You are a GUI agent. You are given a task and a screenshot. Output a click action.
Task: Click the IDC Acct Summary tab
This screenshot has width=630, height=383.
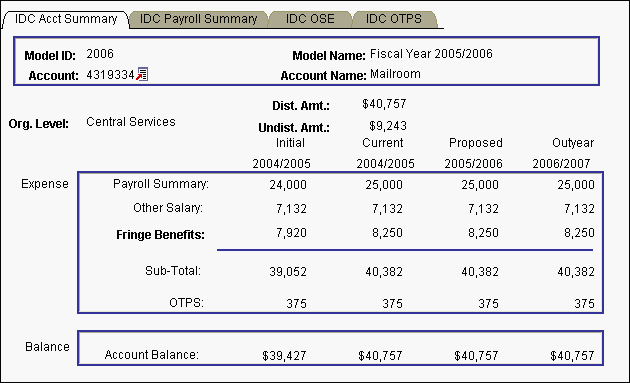coord(66,19)
